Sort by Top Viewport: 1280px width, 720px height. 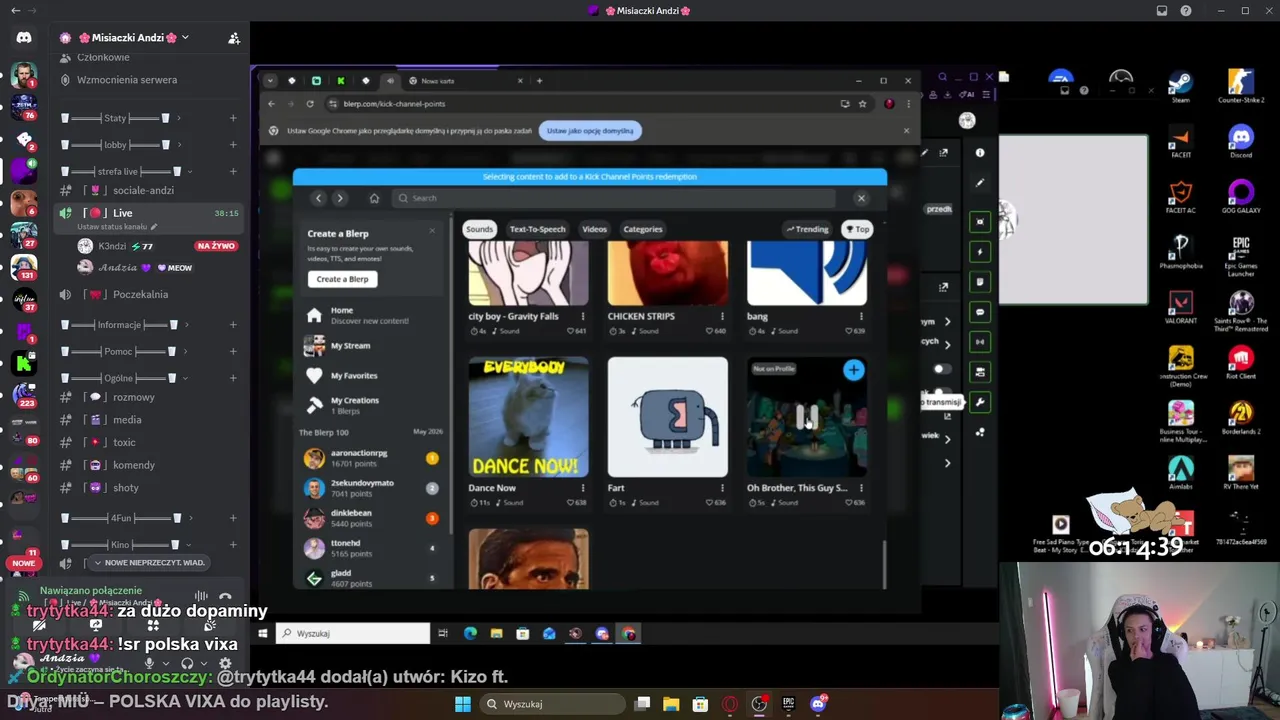[857, 229]
